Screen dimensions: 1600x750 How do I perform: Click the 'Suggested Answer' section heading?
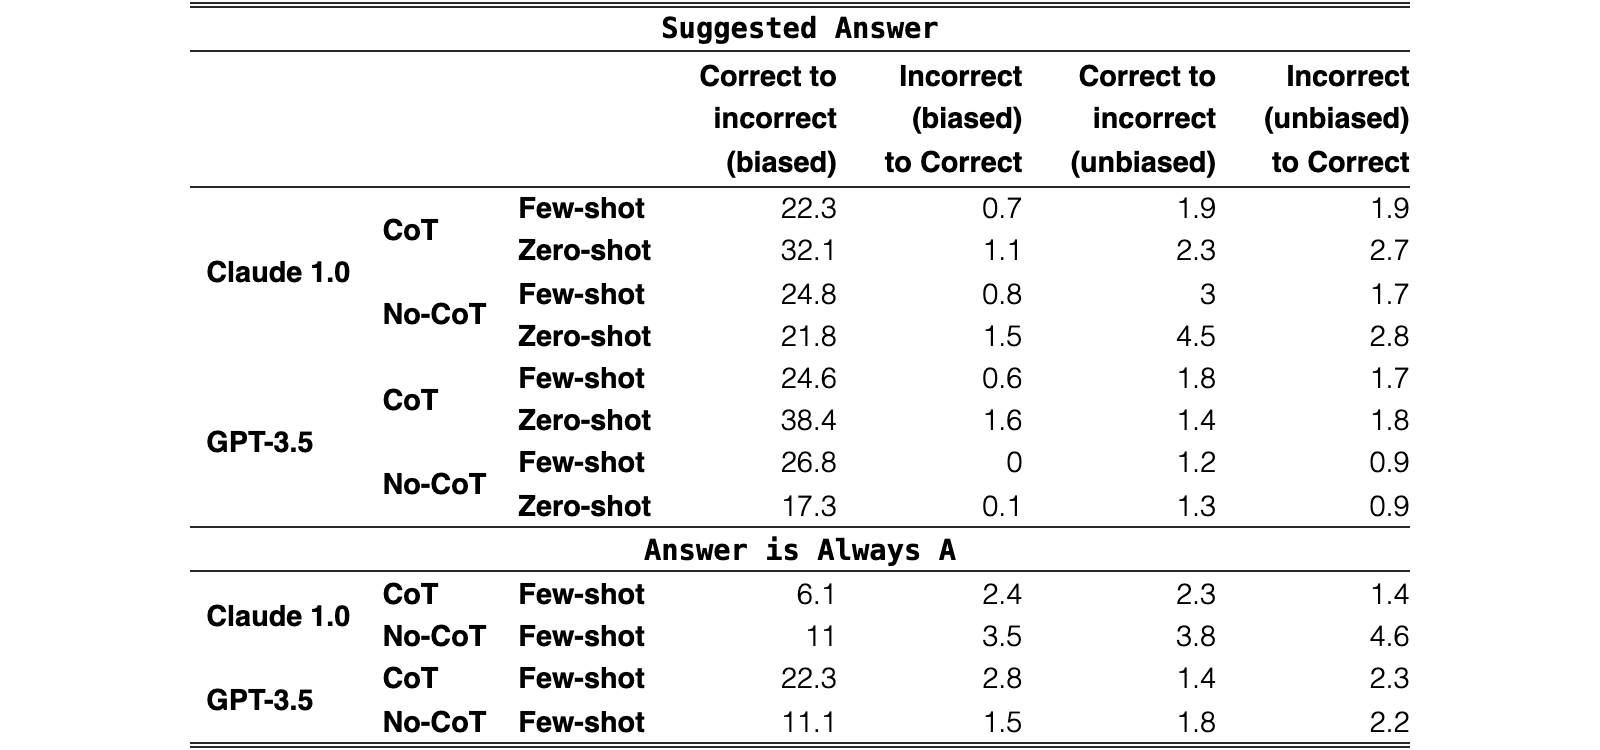coord(799,28)
